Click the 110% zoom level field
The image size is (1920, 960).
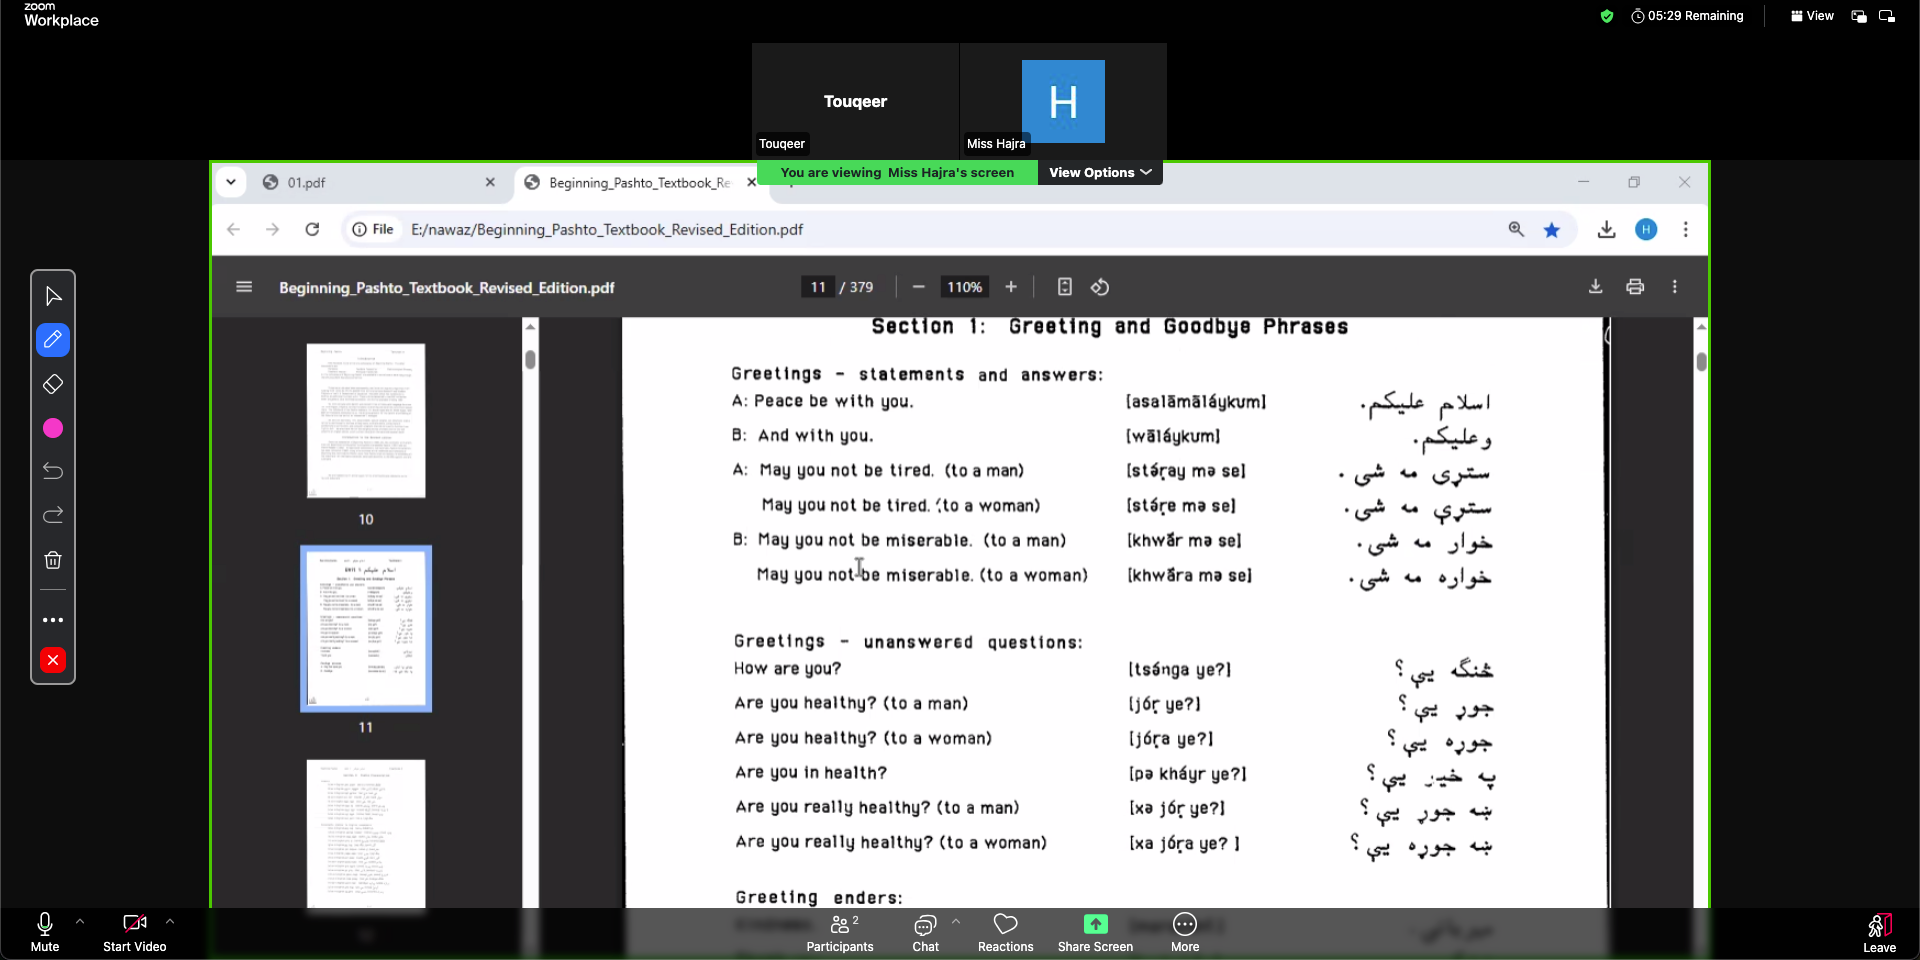coord(964,287)
